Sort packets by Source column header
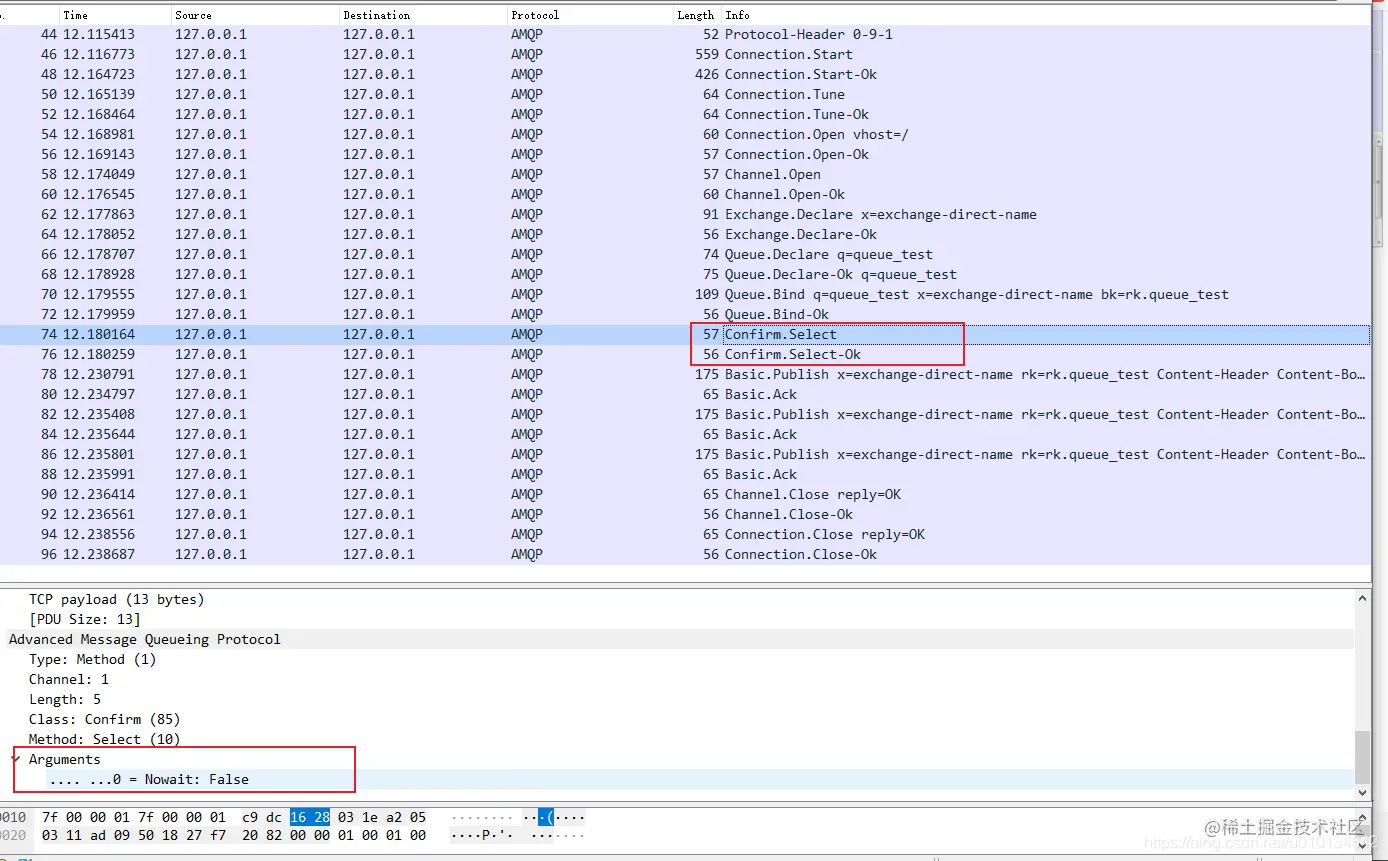This screenshot has width=1388, height=861. coord(254,15)
